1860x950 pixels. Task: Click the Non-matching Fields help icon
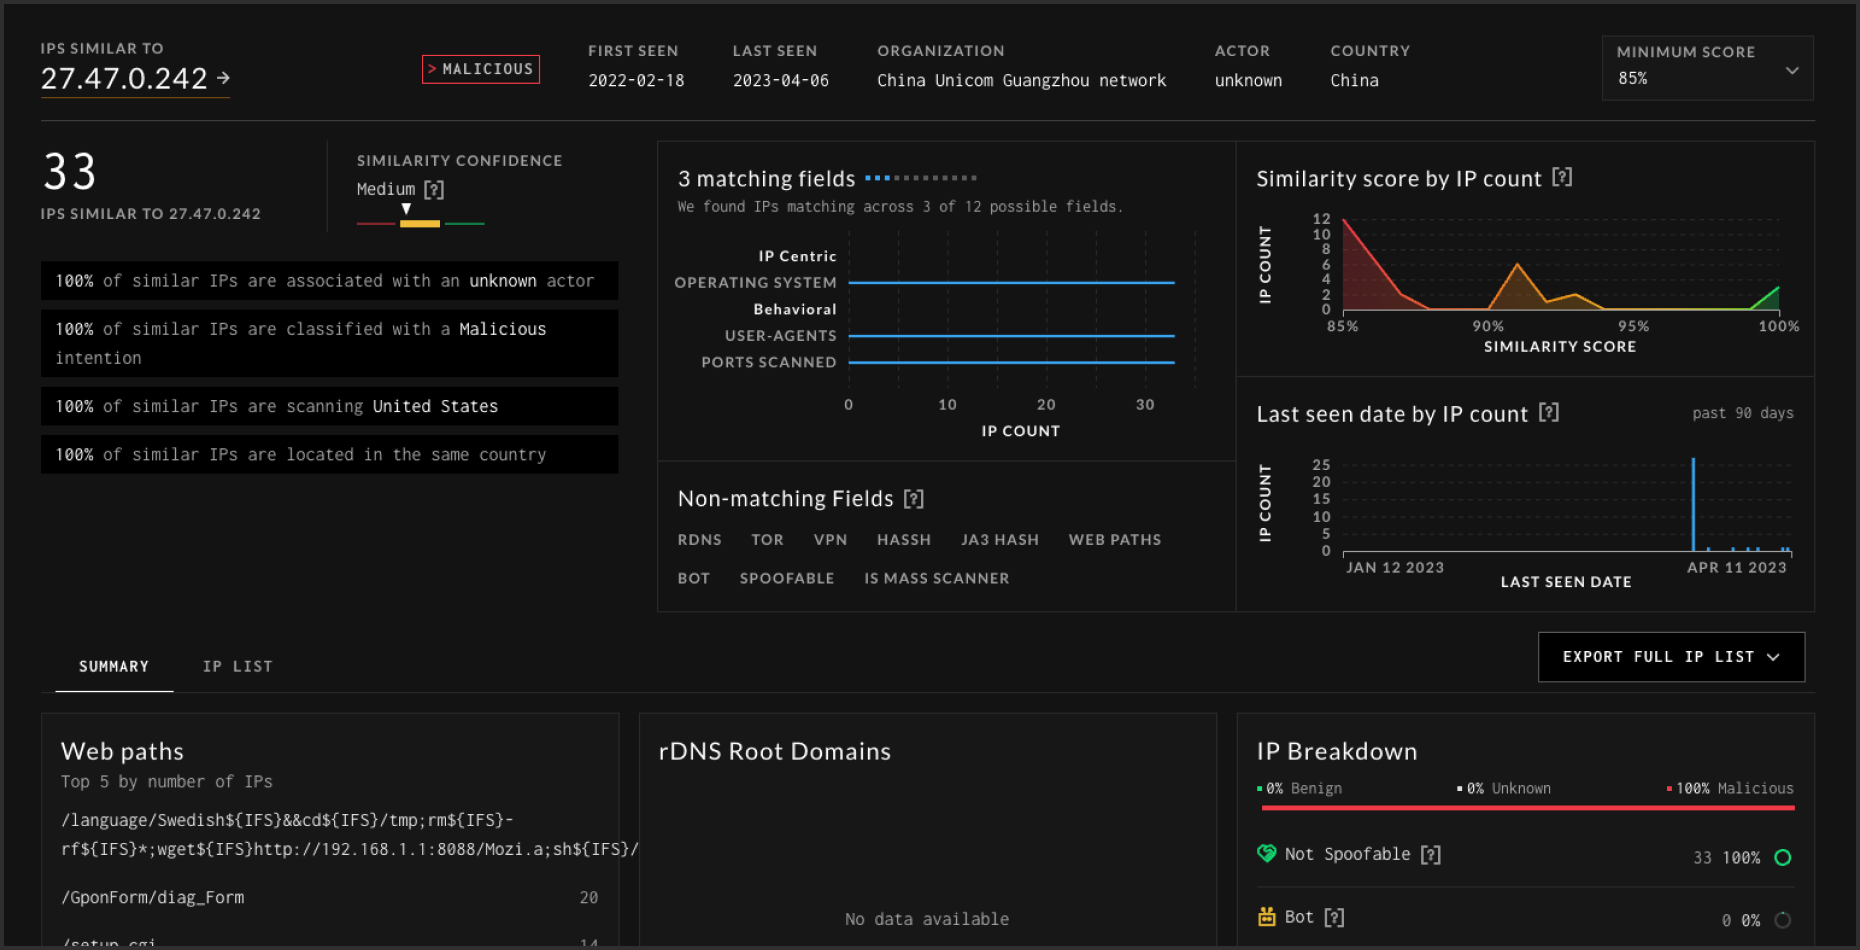point(916,498)
